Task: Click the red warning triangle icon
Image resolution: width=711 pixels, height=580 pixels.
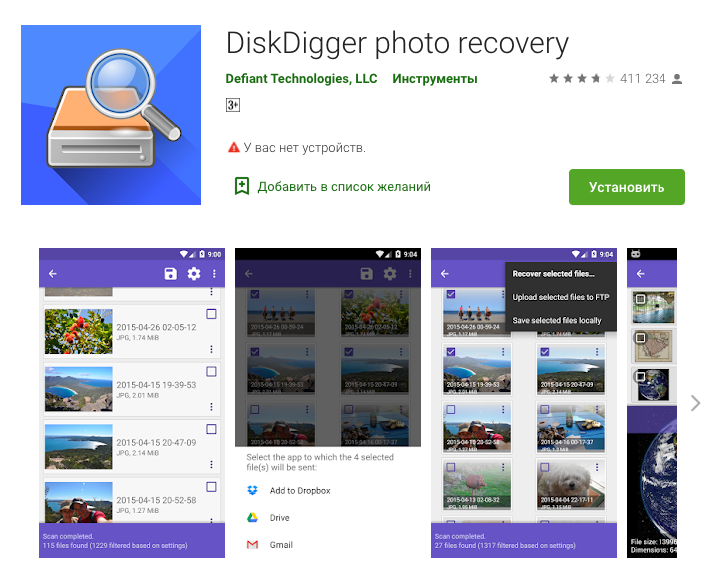Action: pyautogui.click(x=234, y=147)
